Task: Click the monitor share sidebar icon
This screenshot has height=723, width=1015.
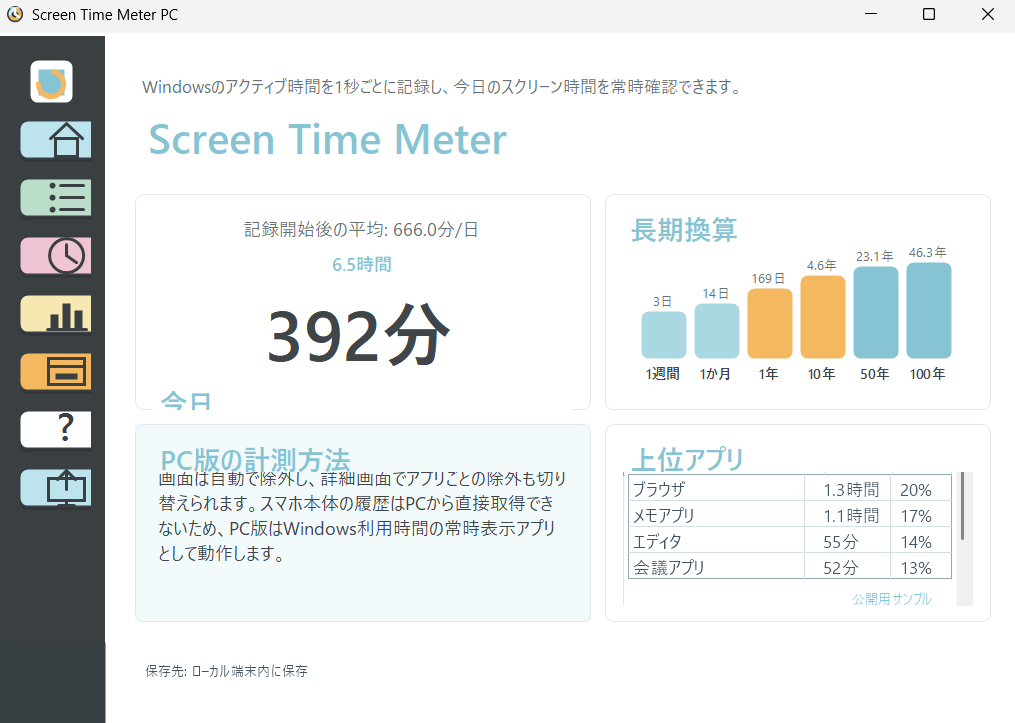Action: [x=56, y=487]
